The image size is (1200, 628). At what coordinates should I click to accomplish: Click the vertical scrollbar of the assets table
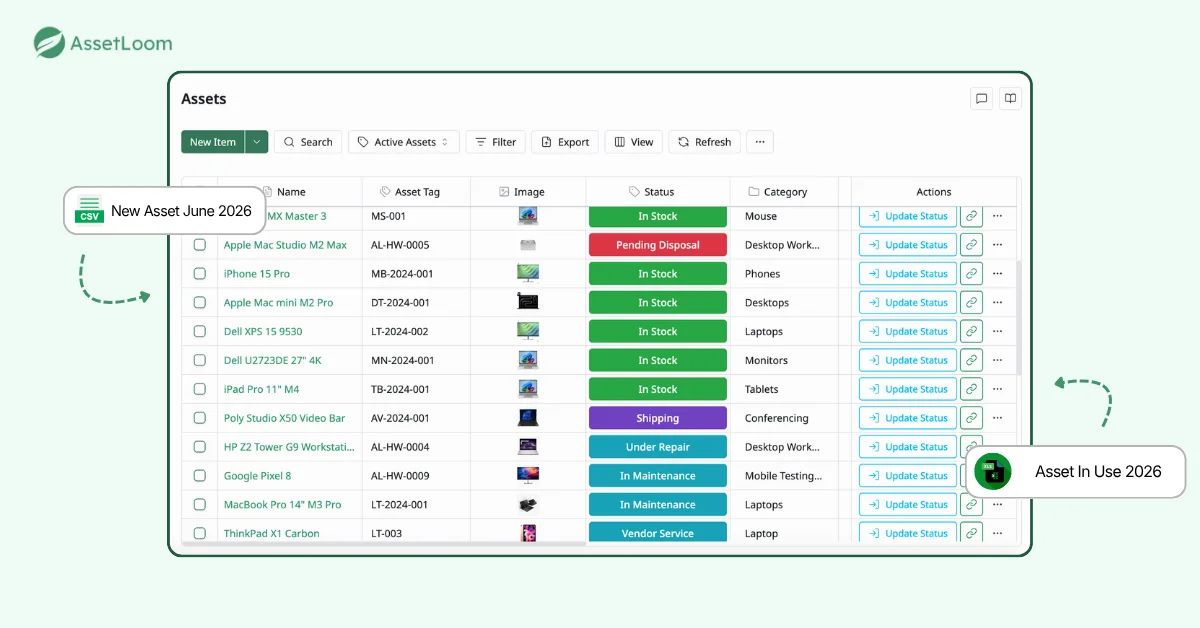pos(1019,318)
